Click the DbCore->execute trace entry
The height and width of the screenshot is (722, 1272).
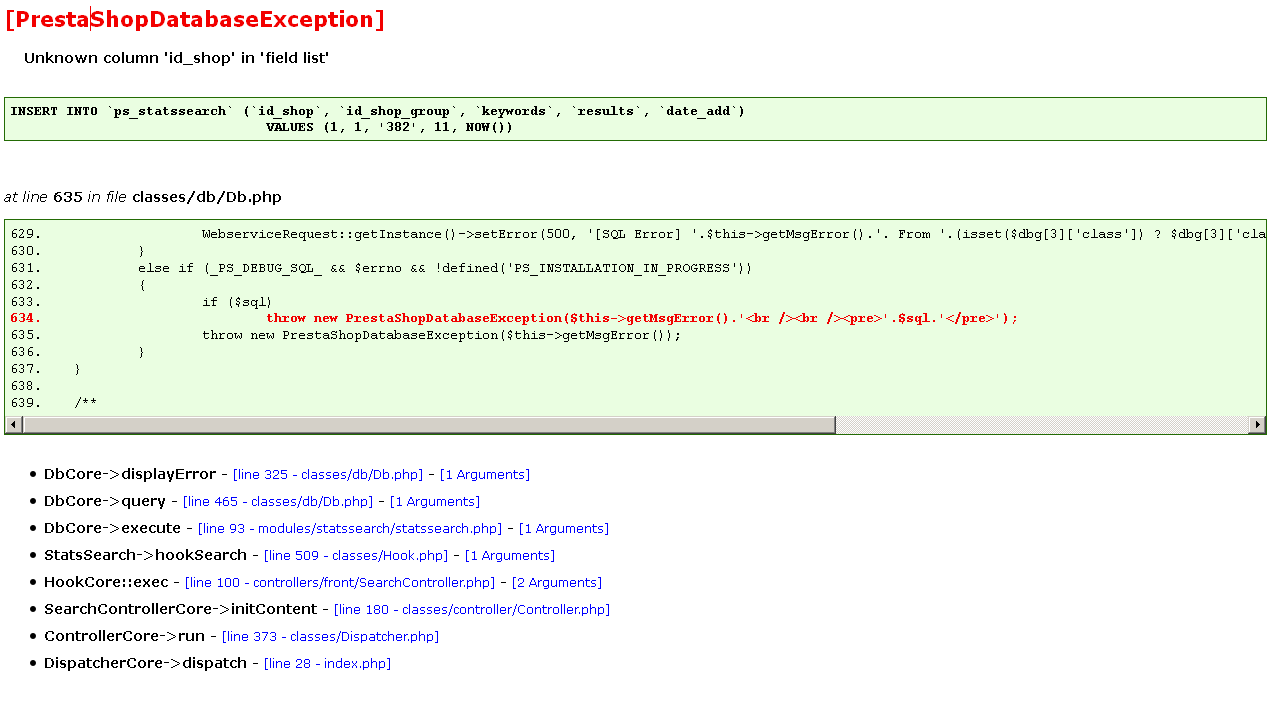point(112,528)
